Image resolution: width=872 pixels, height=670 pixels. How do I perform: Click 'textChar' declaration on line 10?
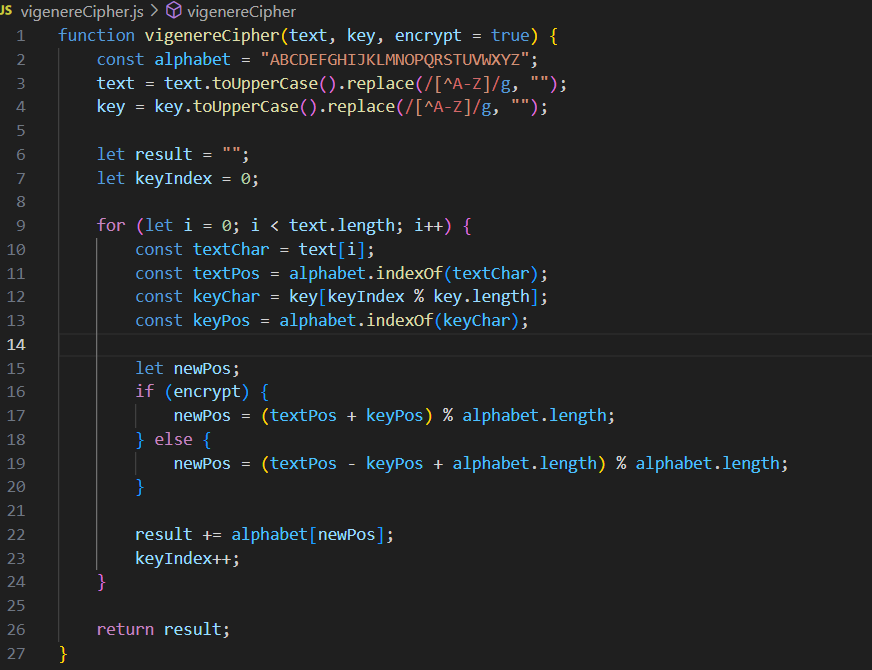point(231,249)
